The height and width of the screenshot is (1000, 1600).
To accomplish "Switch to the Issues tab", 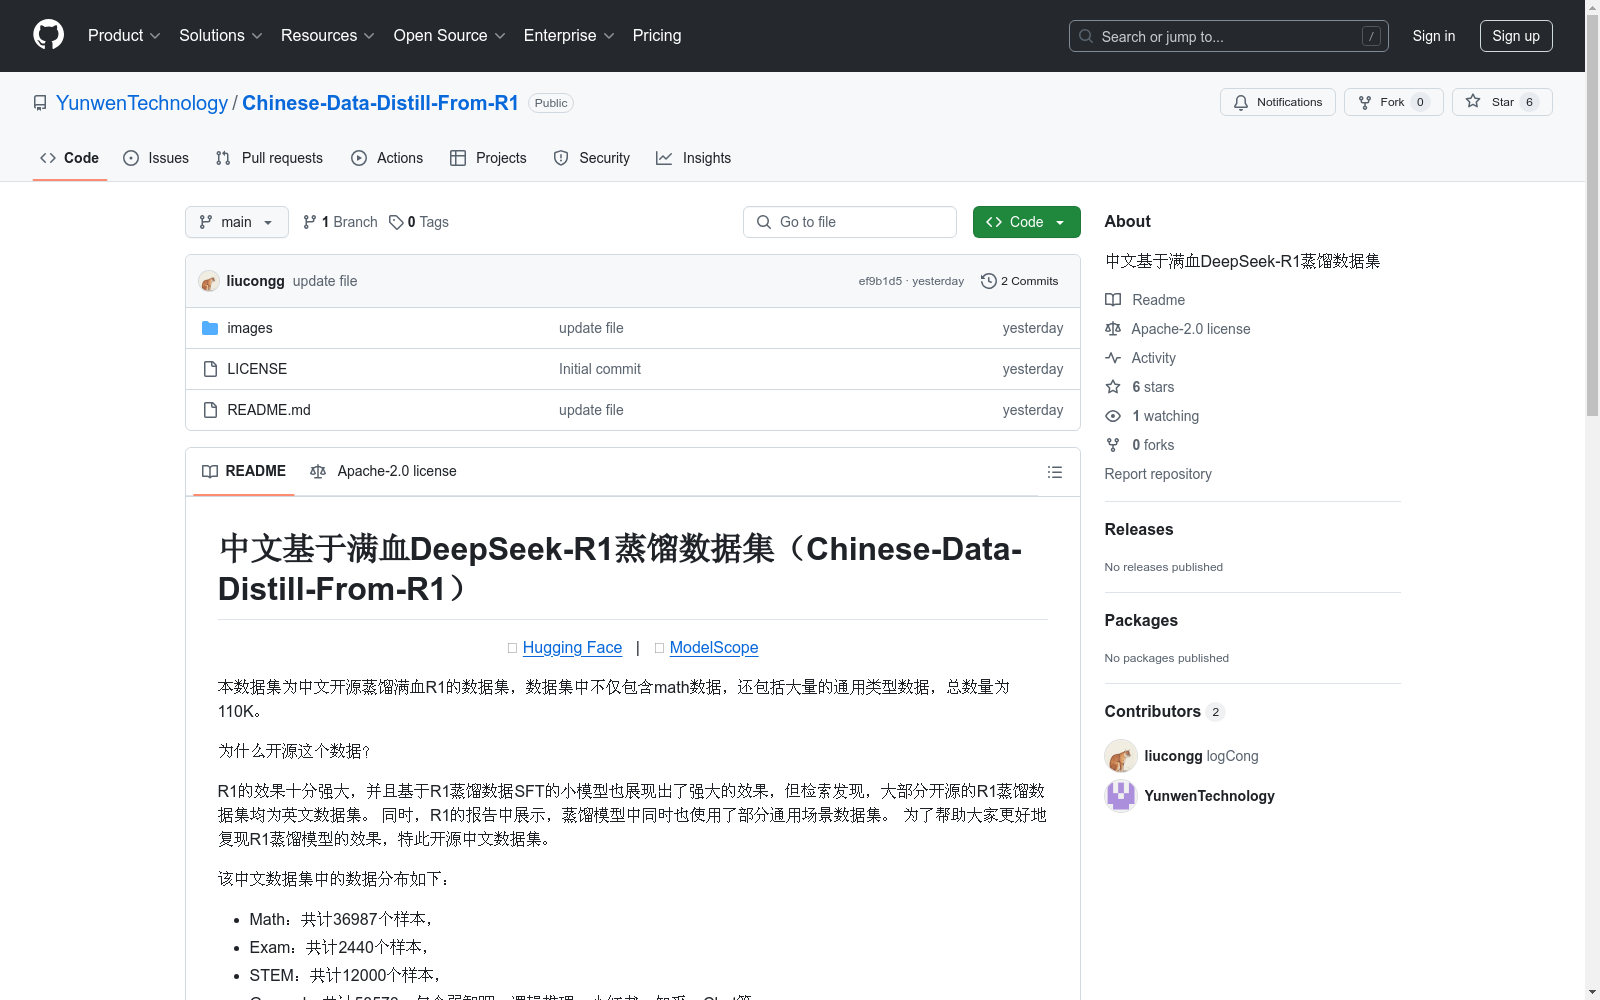I will (x=156, y=158).
